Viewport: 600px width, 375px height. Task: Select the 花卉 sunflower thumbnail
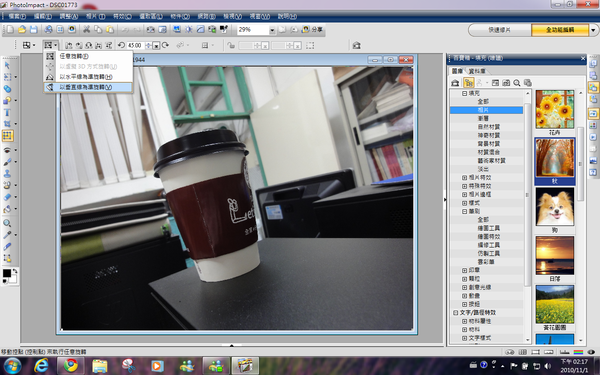click(x=554, y=109)
